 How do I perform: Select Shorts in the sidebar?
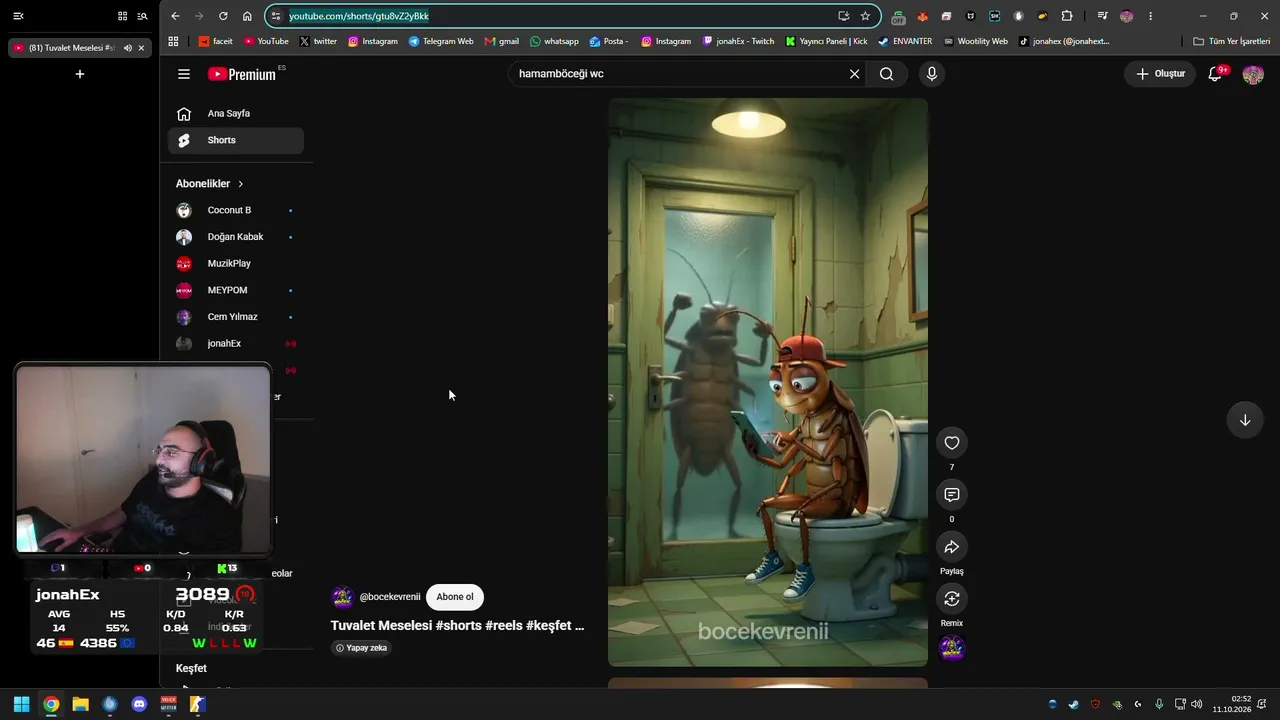click(x=236, y=140)
